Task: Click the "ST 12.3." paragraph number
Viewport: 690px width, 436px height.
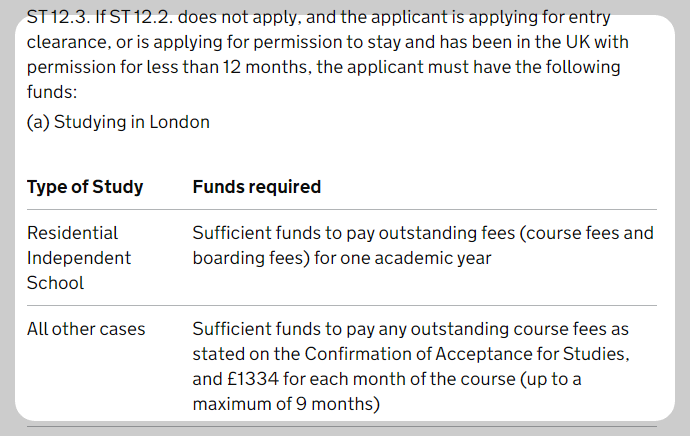Action: 58,18
